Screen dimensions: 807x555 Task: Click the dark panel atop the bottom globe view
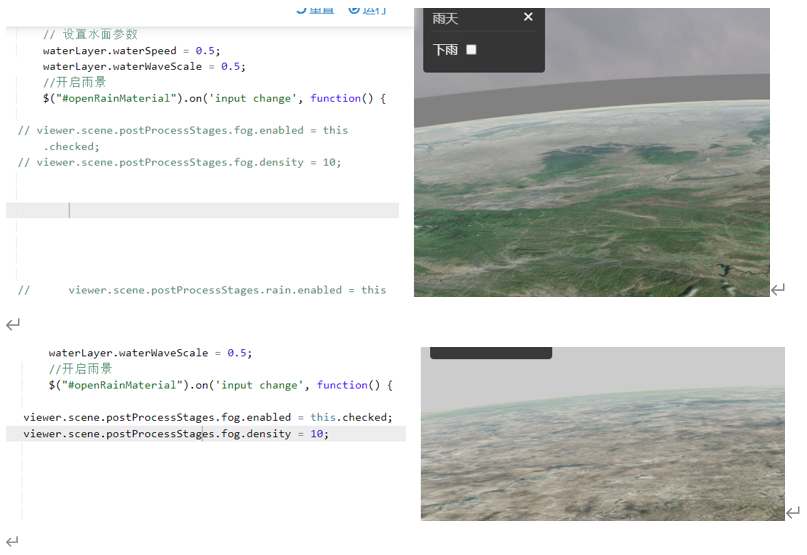tap(490, 352)
